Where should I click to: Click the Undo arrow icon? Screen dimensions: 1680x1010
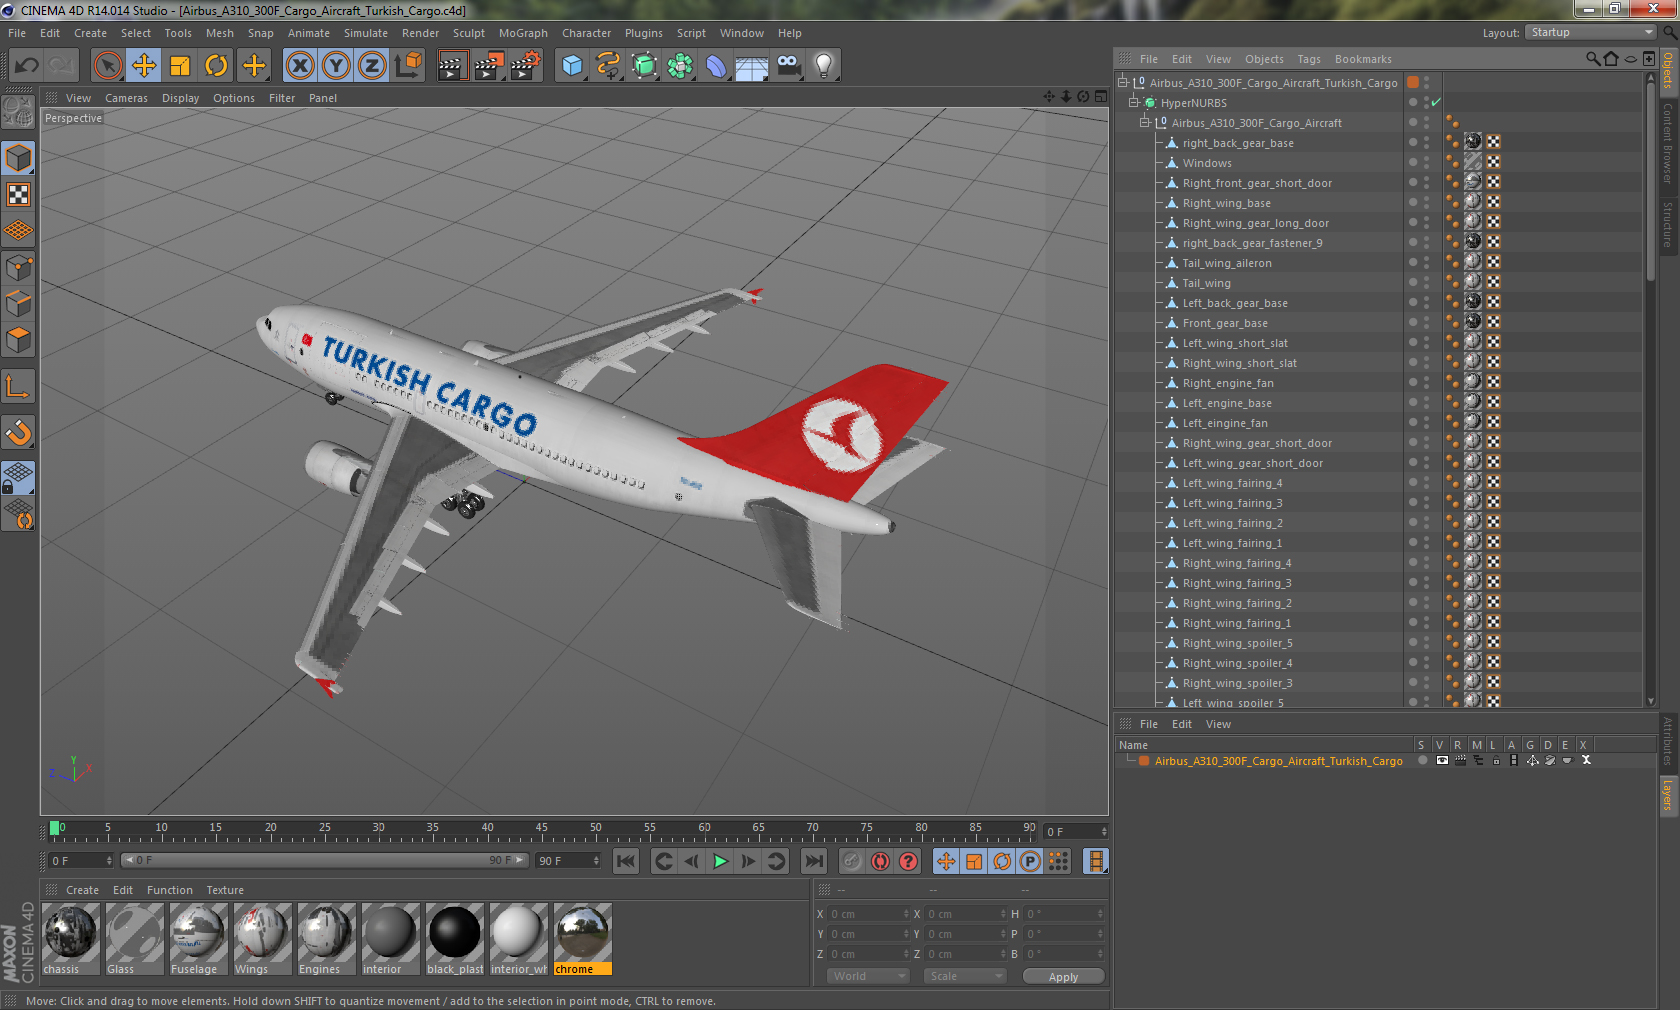tap(27, 66)
